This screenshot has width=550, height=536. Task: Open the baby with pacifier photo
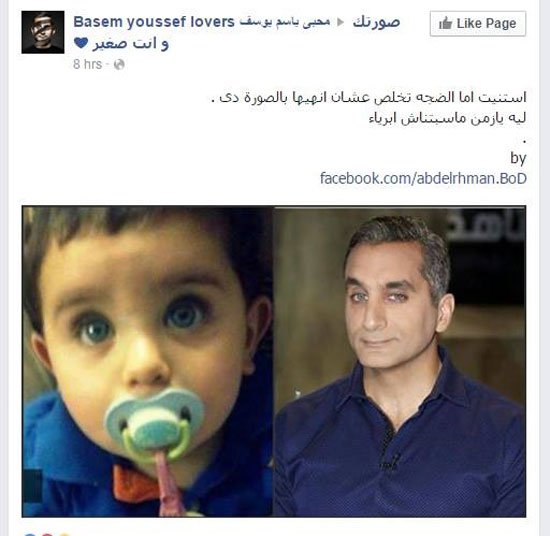point(148,361)
